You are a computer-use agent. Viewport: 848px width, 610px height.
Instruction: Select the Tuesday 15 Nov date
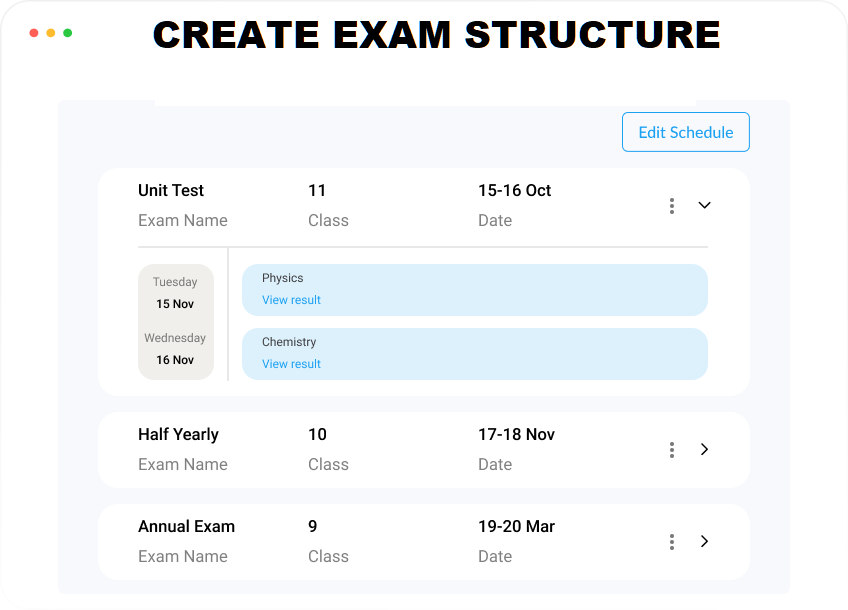pyautogui.click(x=175, y=293)
